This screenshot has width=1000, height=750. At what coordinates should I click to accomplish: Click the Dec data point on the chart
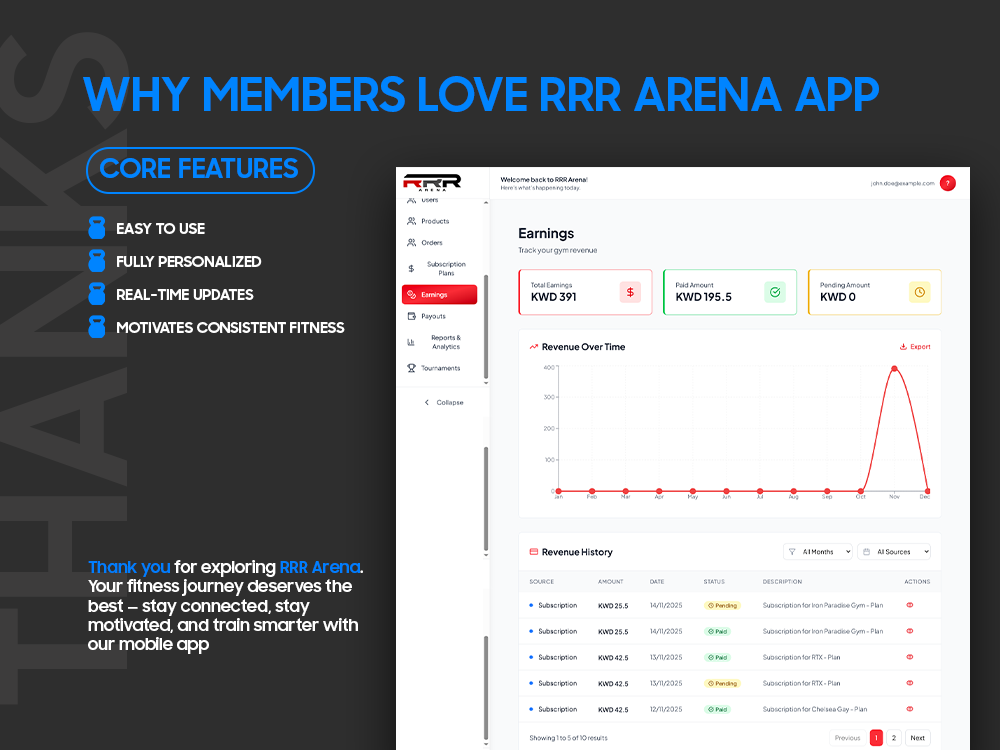(x=927, y=491)
